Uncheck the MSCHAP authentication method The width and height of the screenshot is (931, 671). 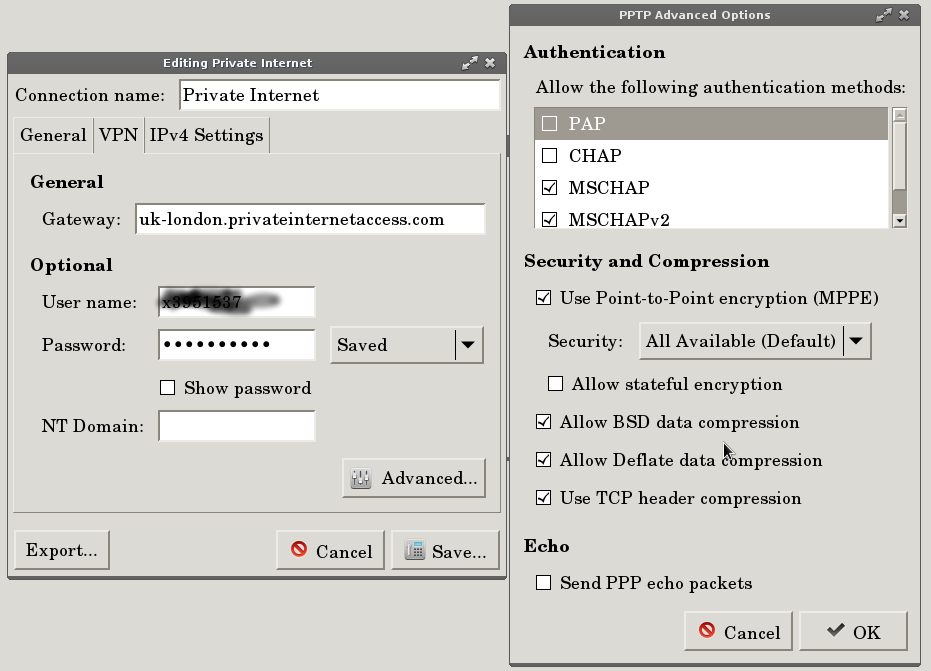pos(549,188)
